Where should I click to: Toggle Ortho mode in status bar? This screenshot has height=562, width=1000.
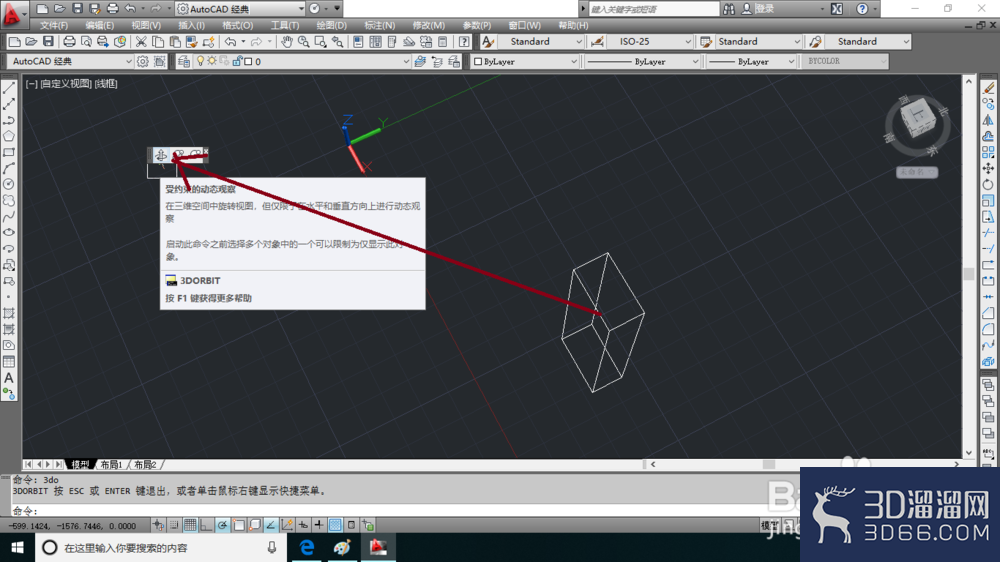pyautogui.click(x=206, y=526)
